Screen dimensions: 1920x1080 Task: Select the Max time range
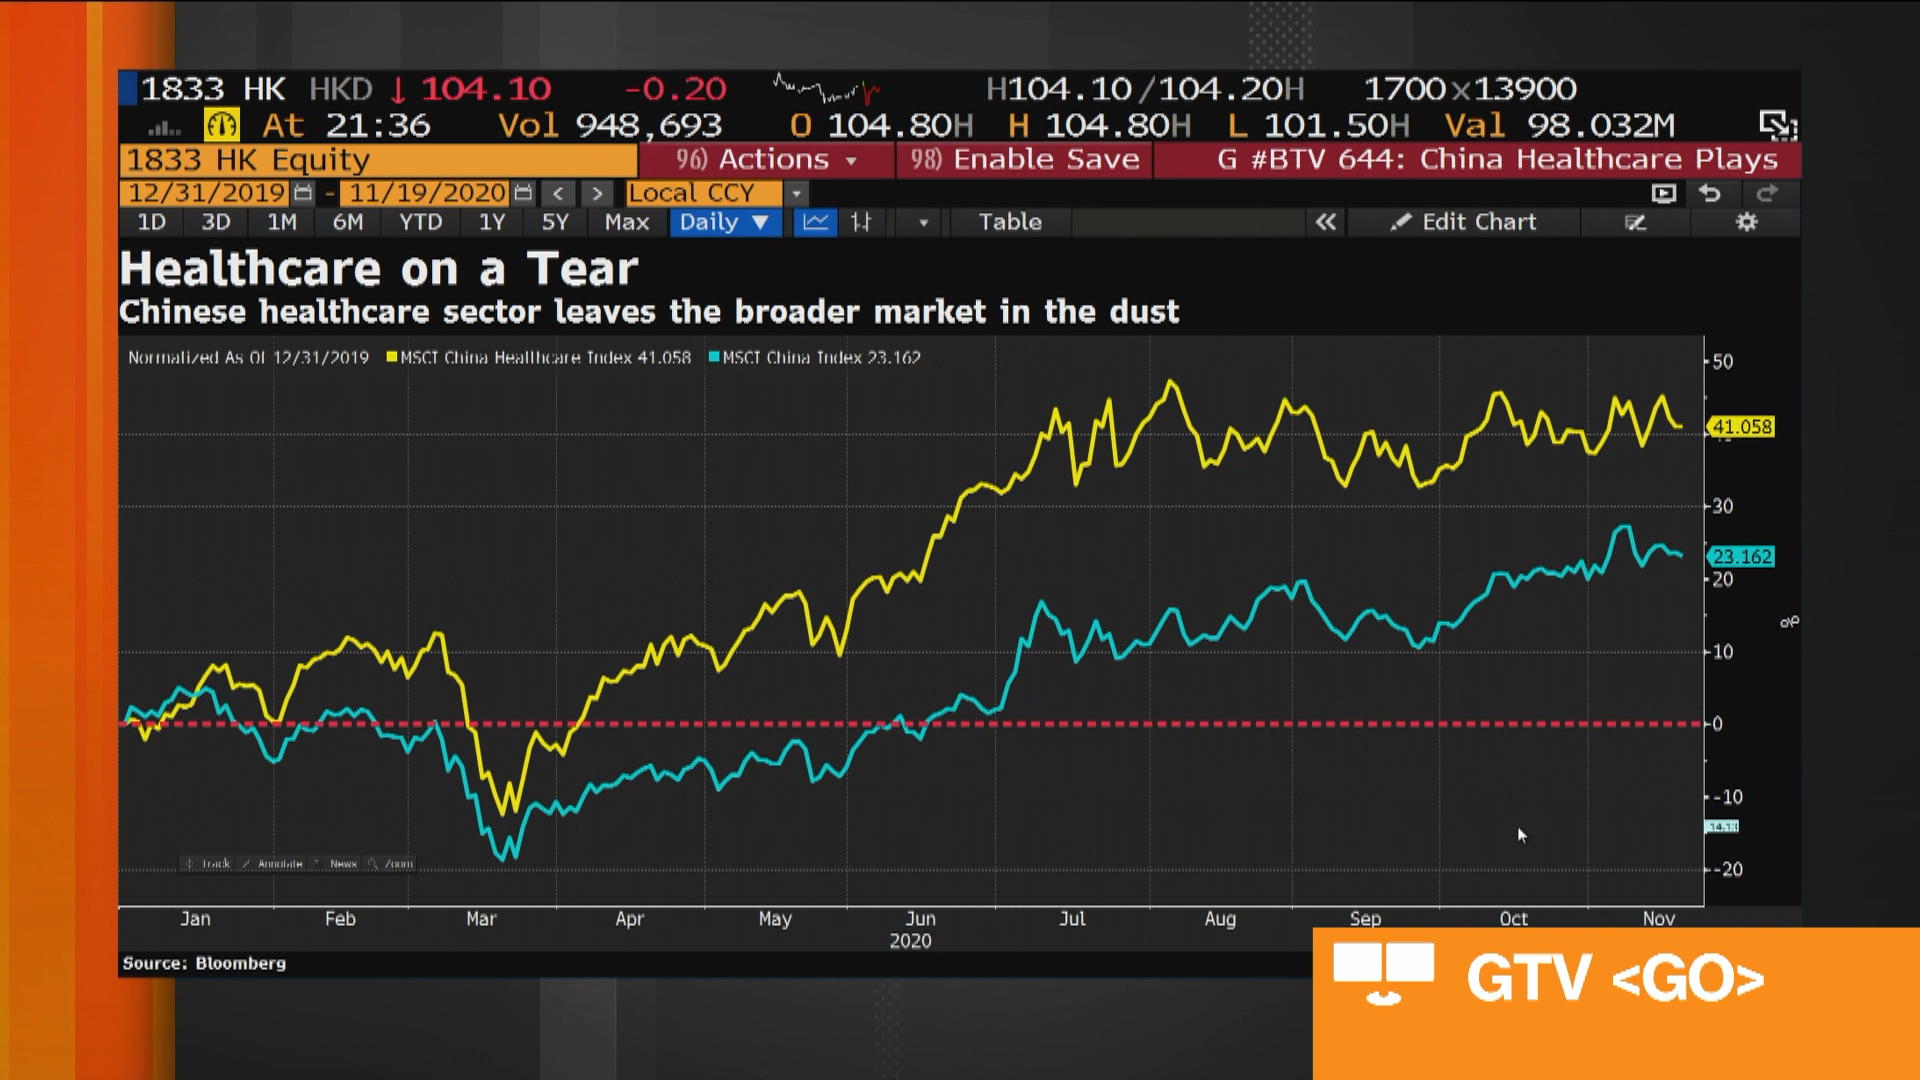pos(627,222)
